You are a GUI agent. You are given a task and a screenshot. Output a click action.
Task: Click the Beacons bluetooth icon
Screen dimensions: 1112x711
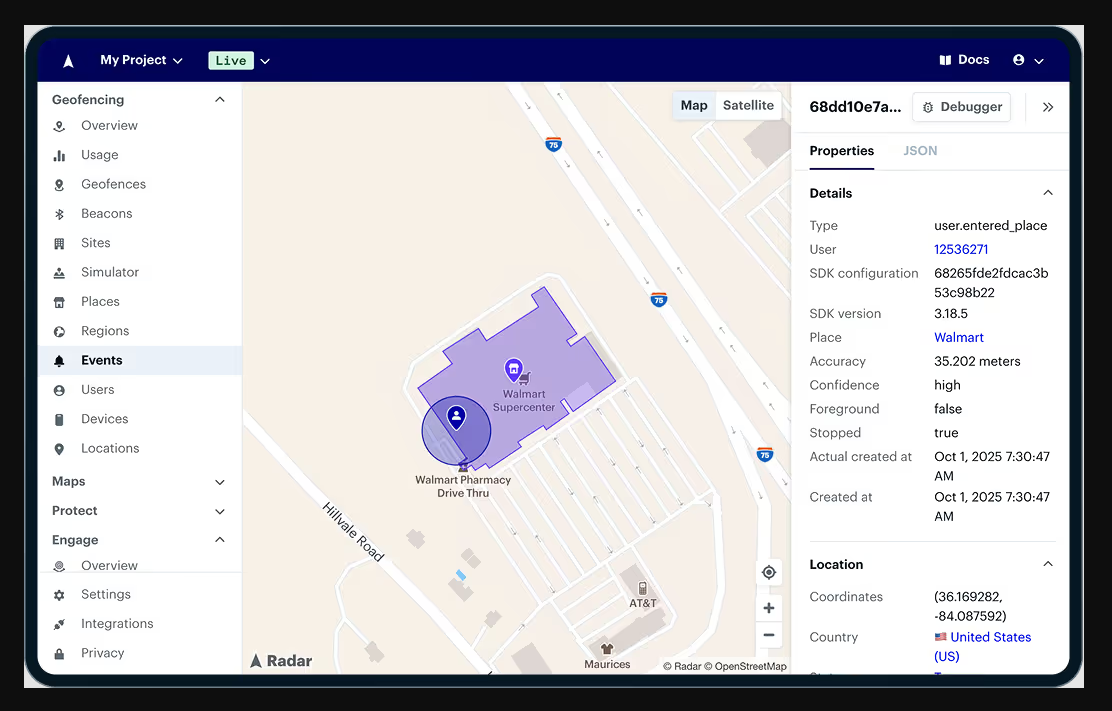[x=60, y=214]
